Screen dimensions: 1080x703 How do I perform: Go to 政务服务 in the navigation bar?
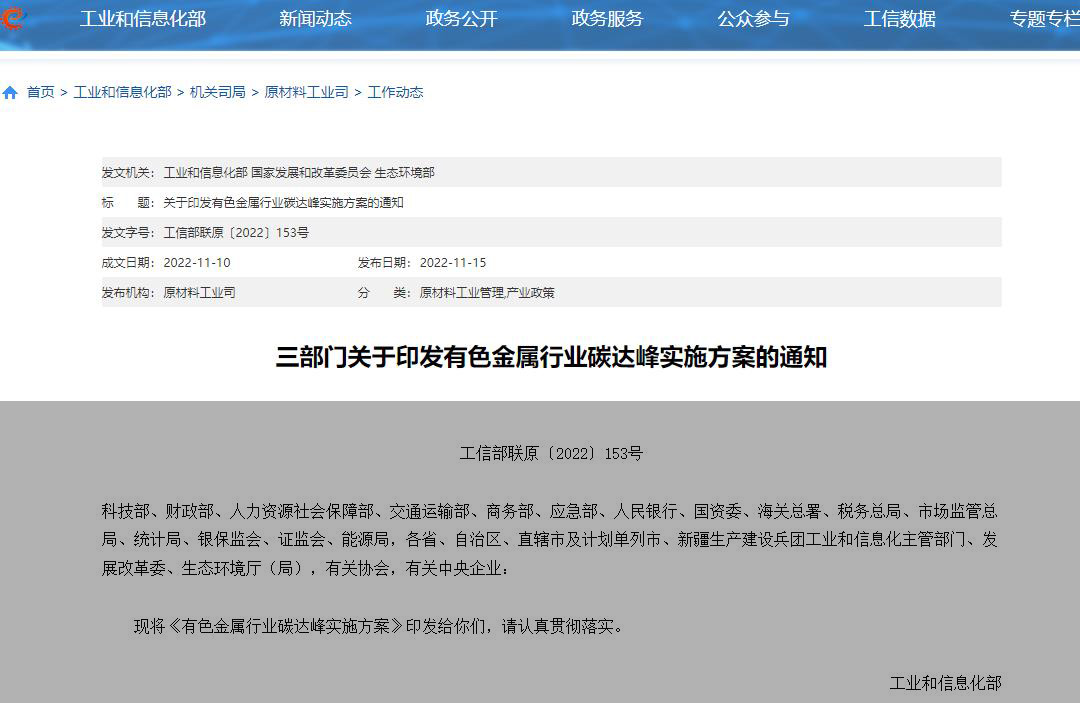(607, 19)
